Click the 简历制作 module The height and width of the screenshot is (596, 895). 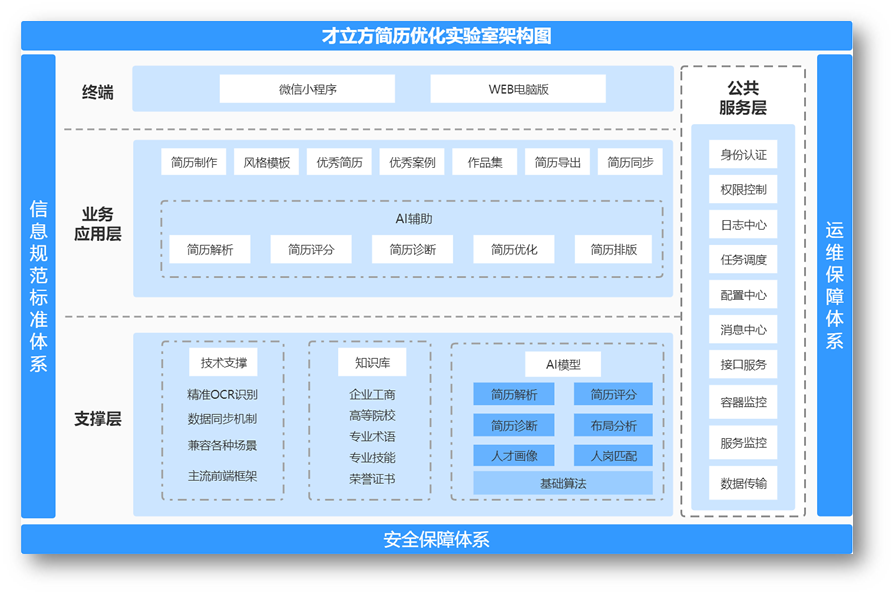(194, 161)
